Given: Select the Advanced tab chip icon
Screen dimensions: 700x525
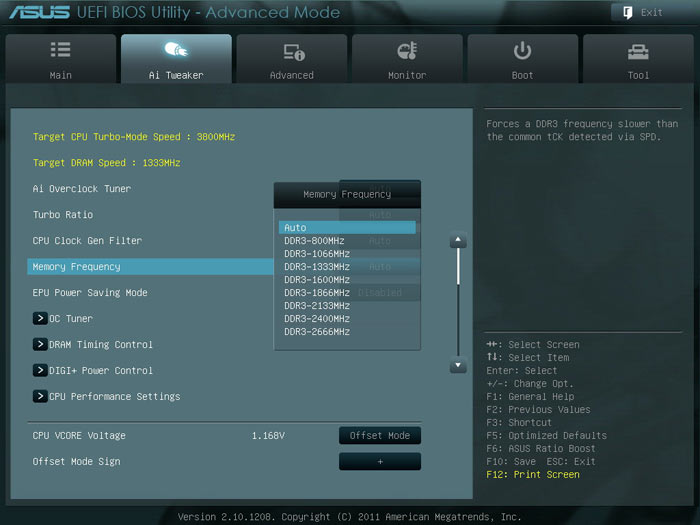Looking at the screenshot, I should point(292,51).
